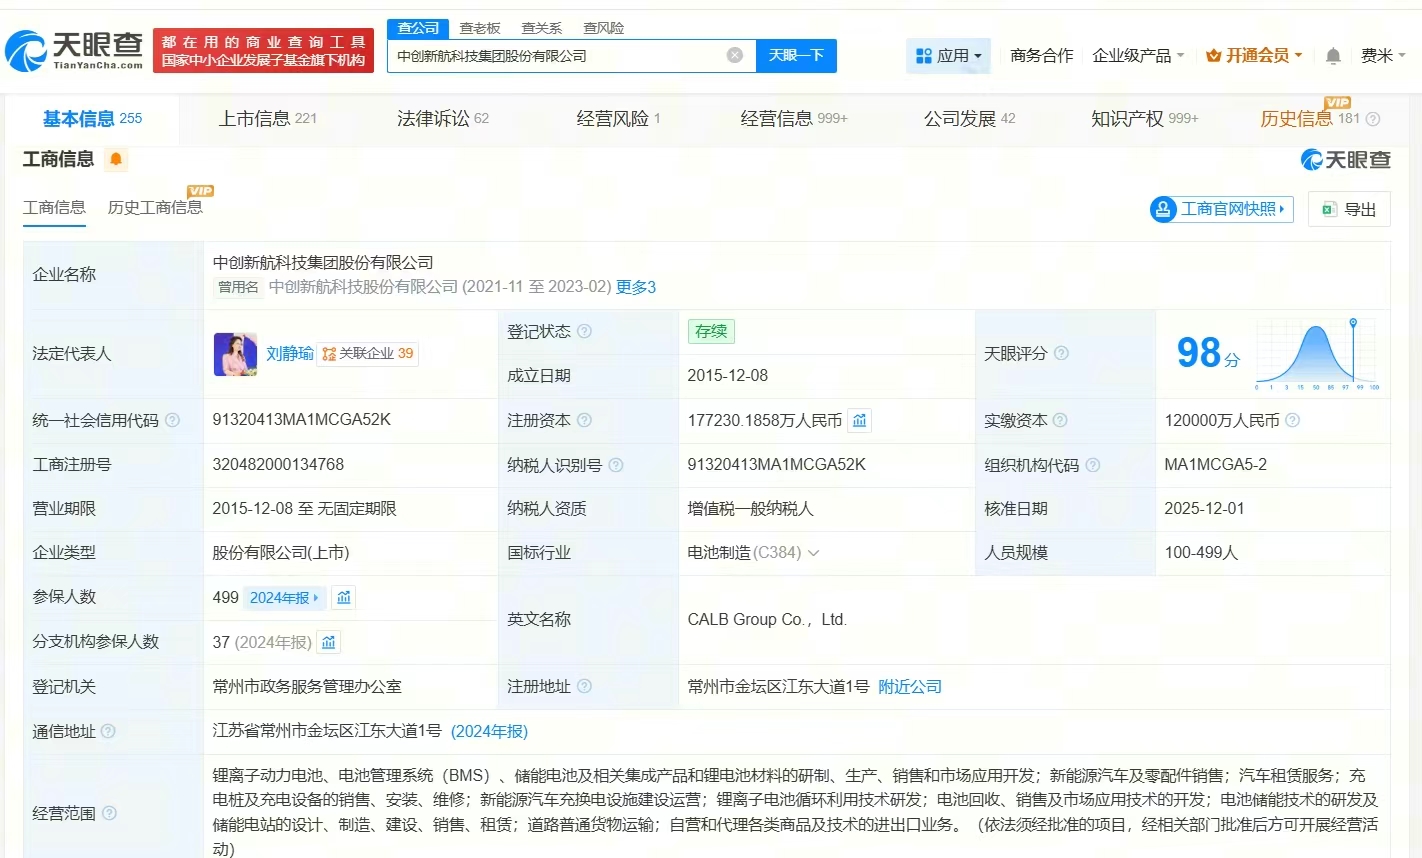Image resolution: width=1422 pixels, height=858 pixels.
Task: View the 经营风险 tab
Action: point(619,119)
